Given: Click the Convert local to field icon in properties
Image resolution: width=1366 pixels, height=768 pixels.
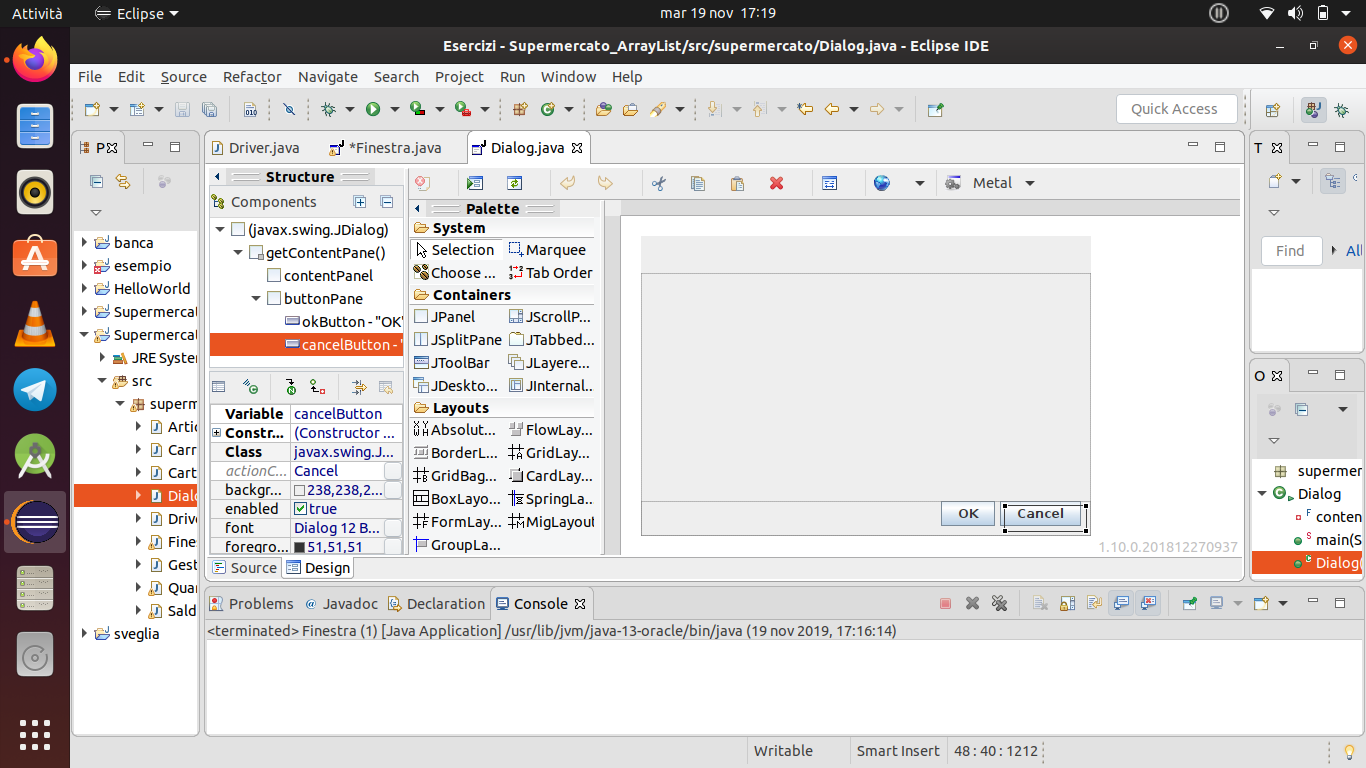Looking at the screenshot, I should pyautogui.click(x=317, y=387).
